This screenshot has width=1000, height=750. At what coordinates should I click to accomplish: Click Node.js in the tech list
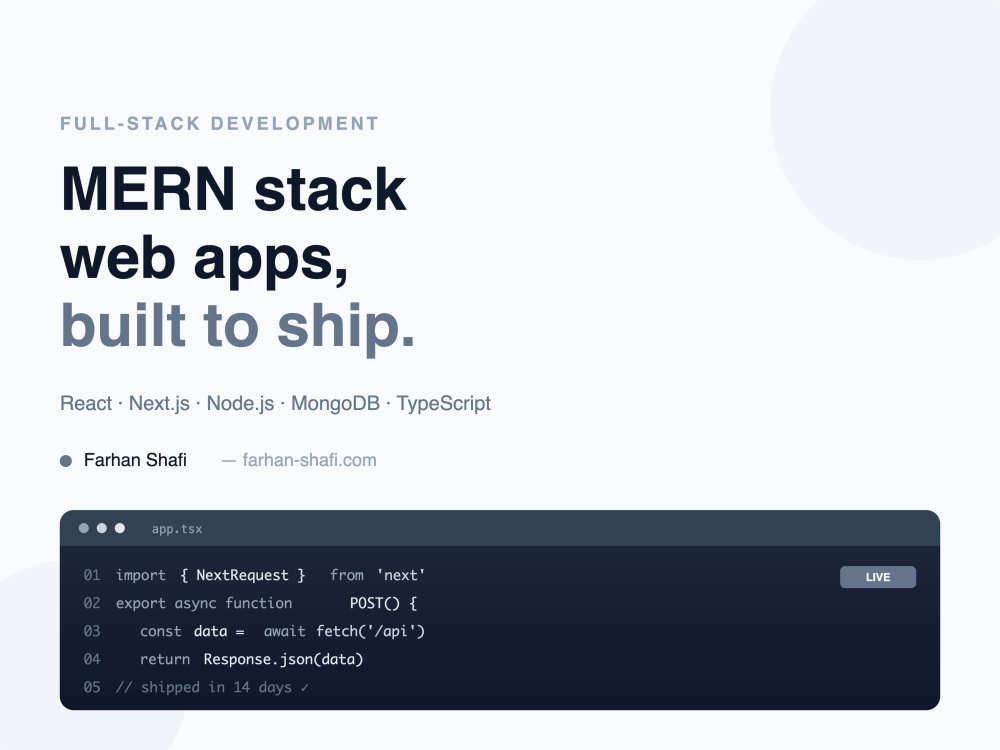pos(240,404)
